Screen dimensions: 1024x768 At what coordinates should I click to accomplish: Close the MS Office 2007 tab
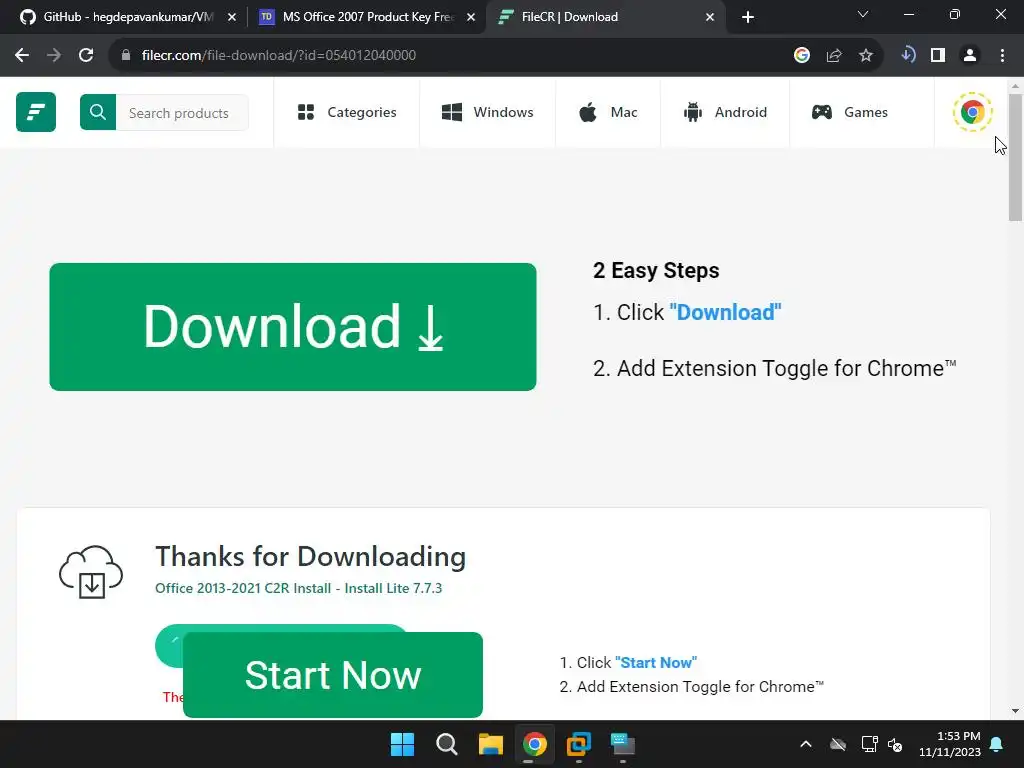coord(471,18)
